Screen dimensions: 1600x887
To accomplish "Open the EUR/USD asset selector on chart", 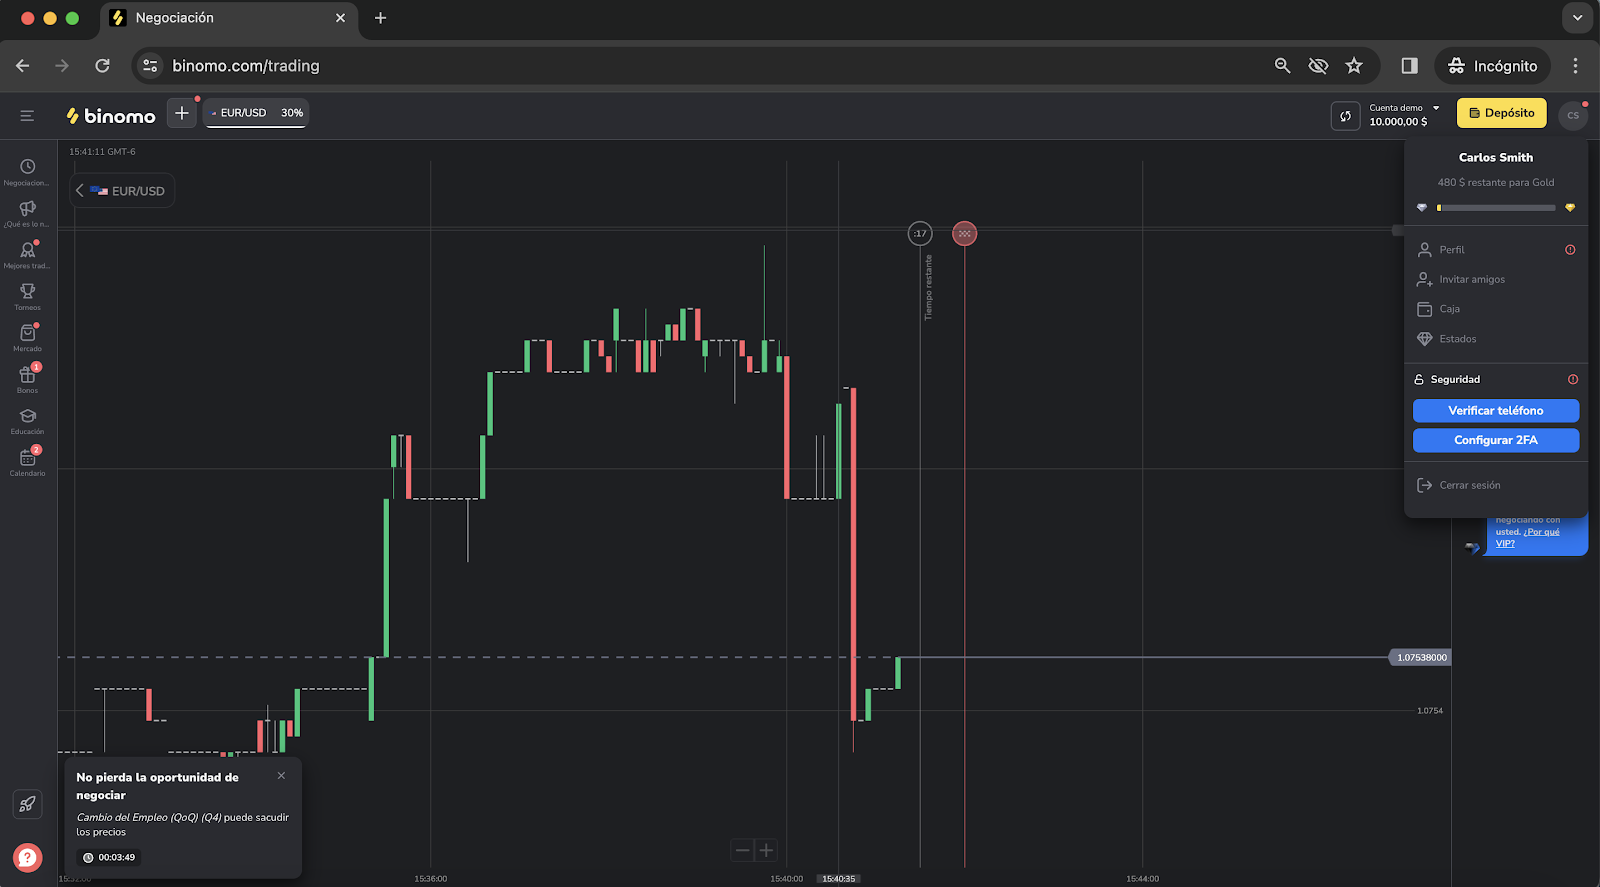I will pyautogui.click(x=122, y=191).
